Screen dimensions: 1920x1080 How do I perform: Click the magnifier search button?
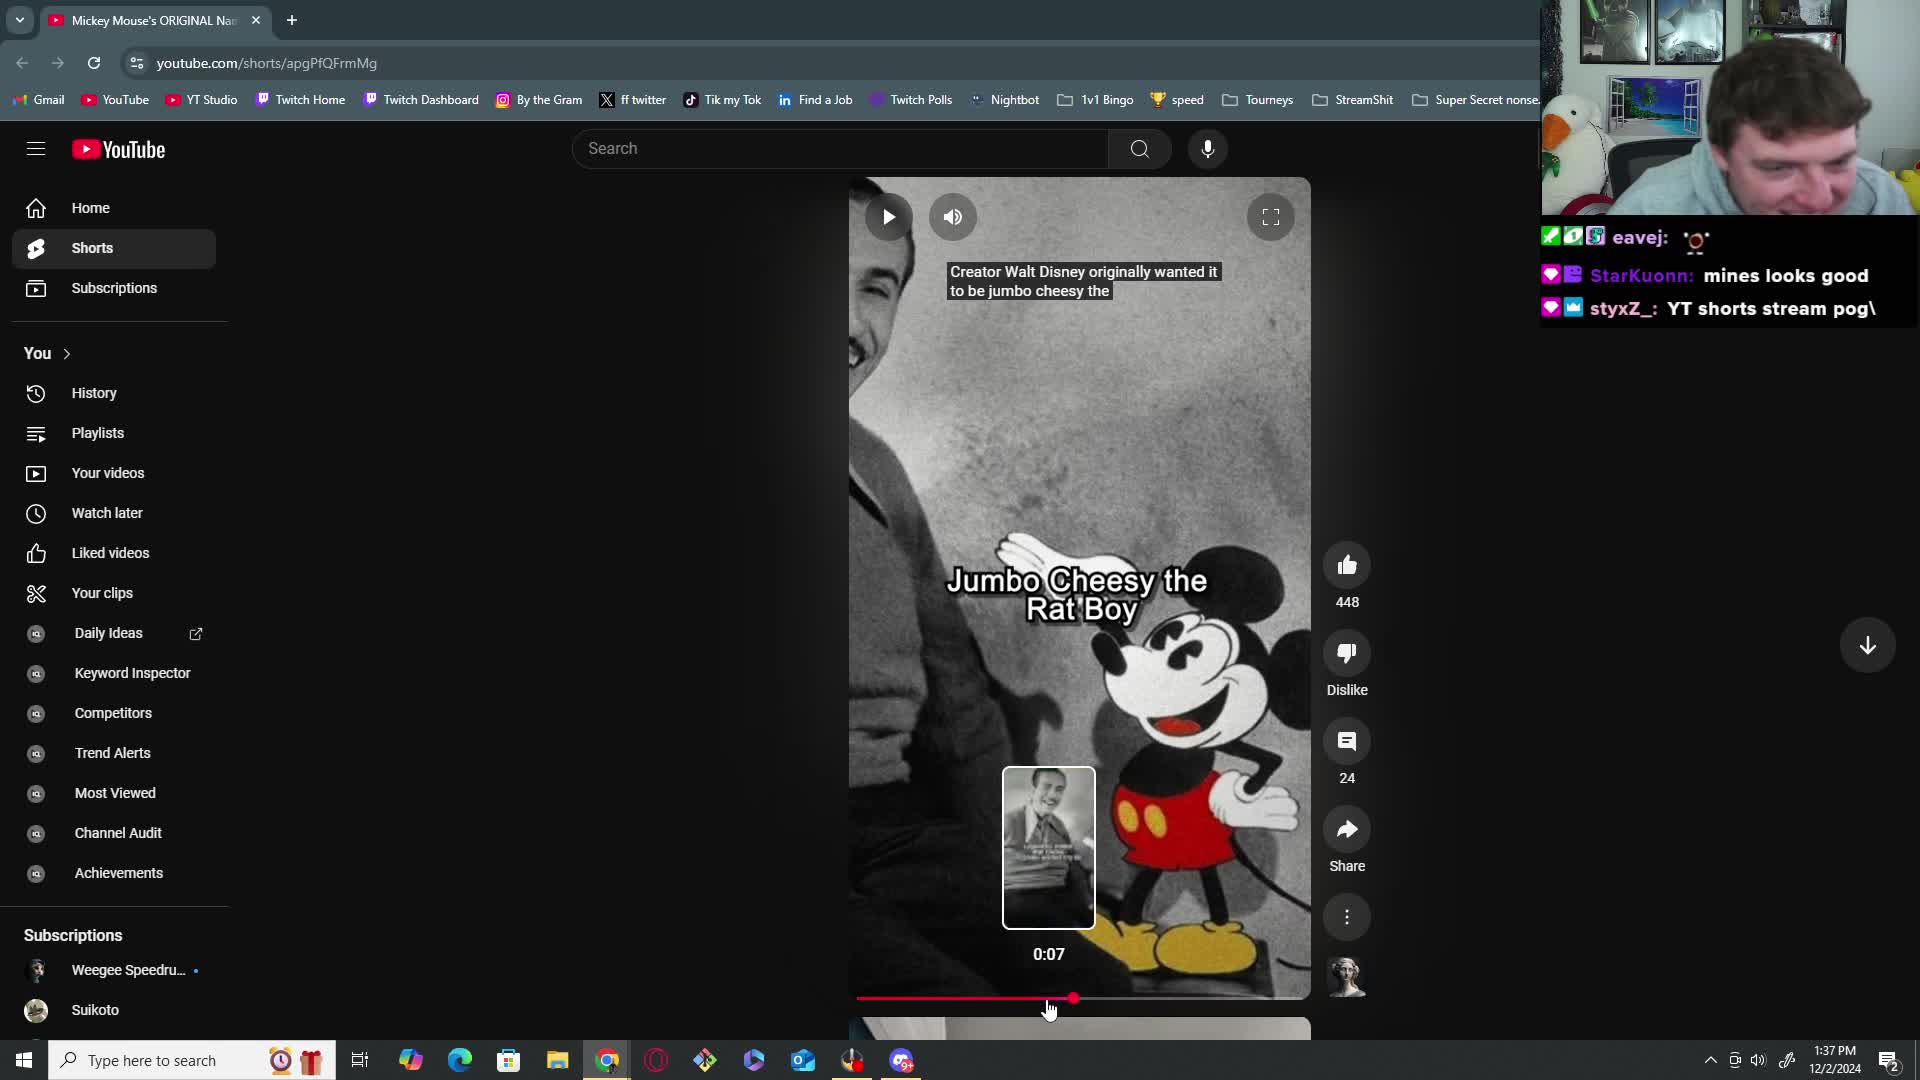click(x=1140, y=149)
